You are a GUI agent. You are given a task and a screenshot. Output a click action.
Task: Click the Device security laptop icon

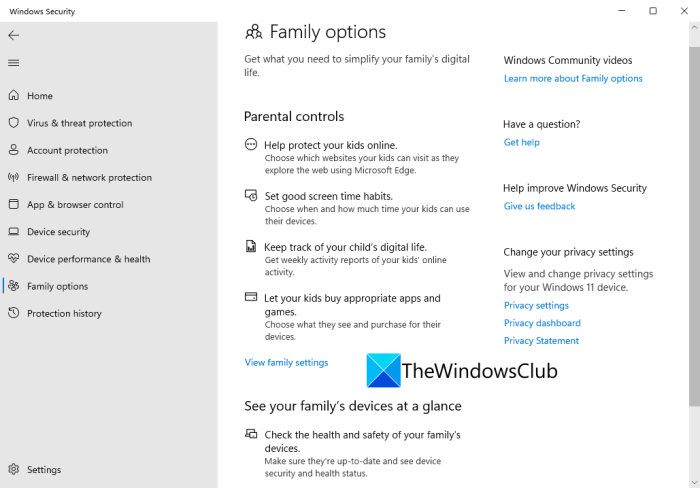coord(14,232)
